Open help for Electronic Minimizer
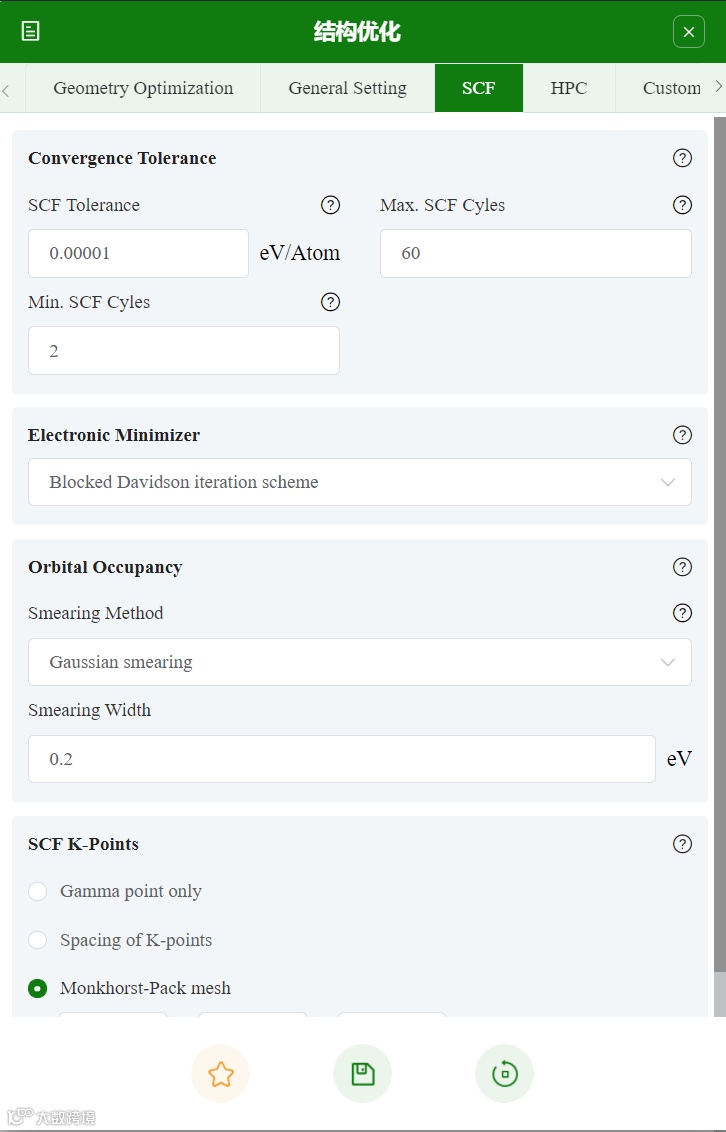This screenshot has width=726, height=1132. pos(682,435)
